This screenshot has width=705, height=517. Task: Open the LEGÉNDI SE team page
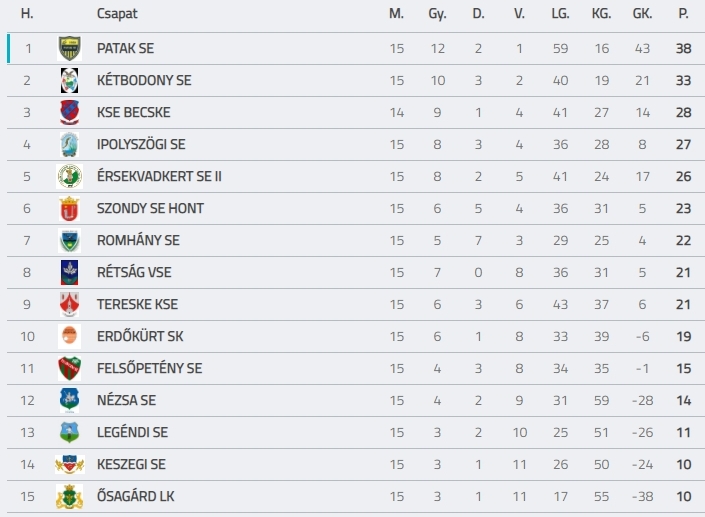(132, 432)
